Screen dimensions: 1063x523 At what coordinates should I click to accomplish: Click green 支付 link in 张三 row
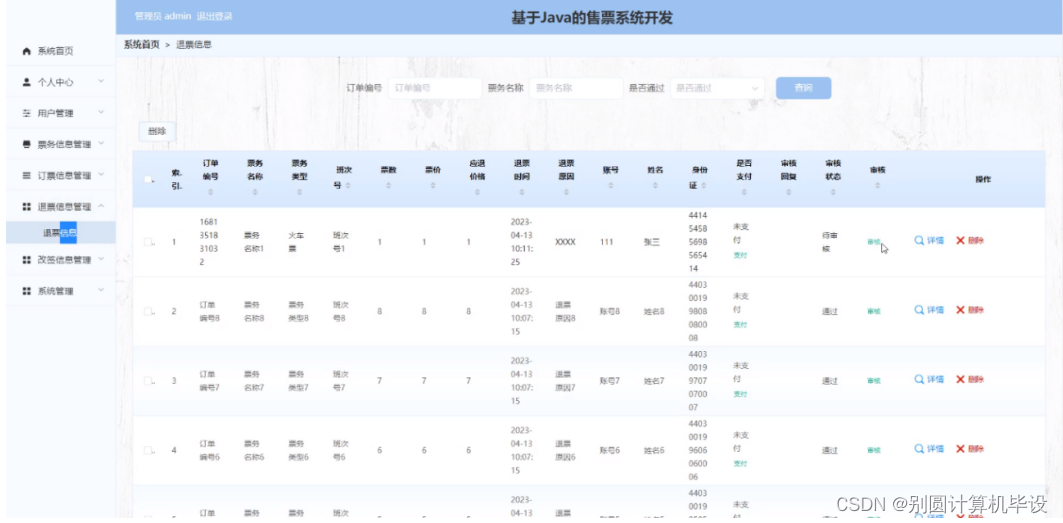[x=740, y=256]
